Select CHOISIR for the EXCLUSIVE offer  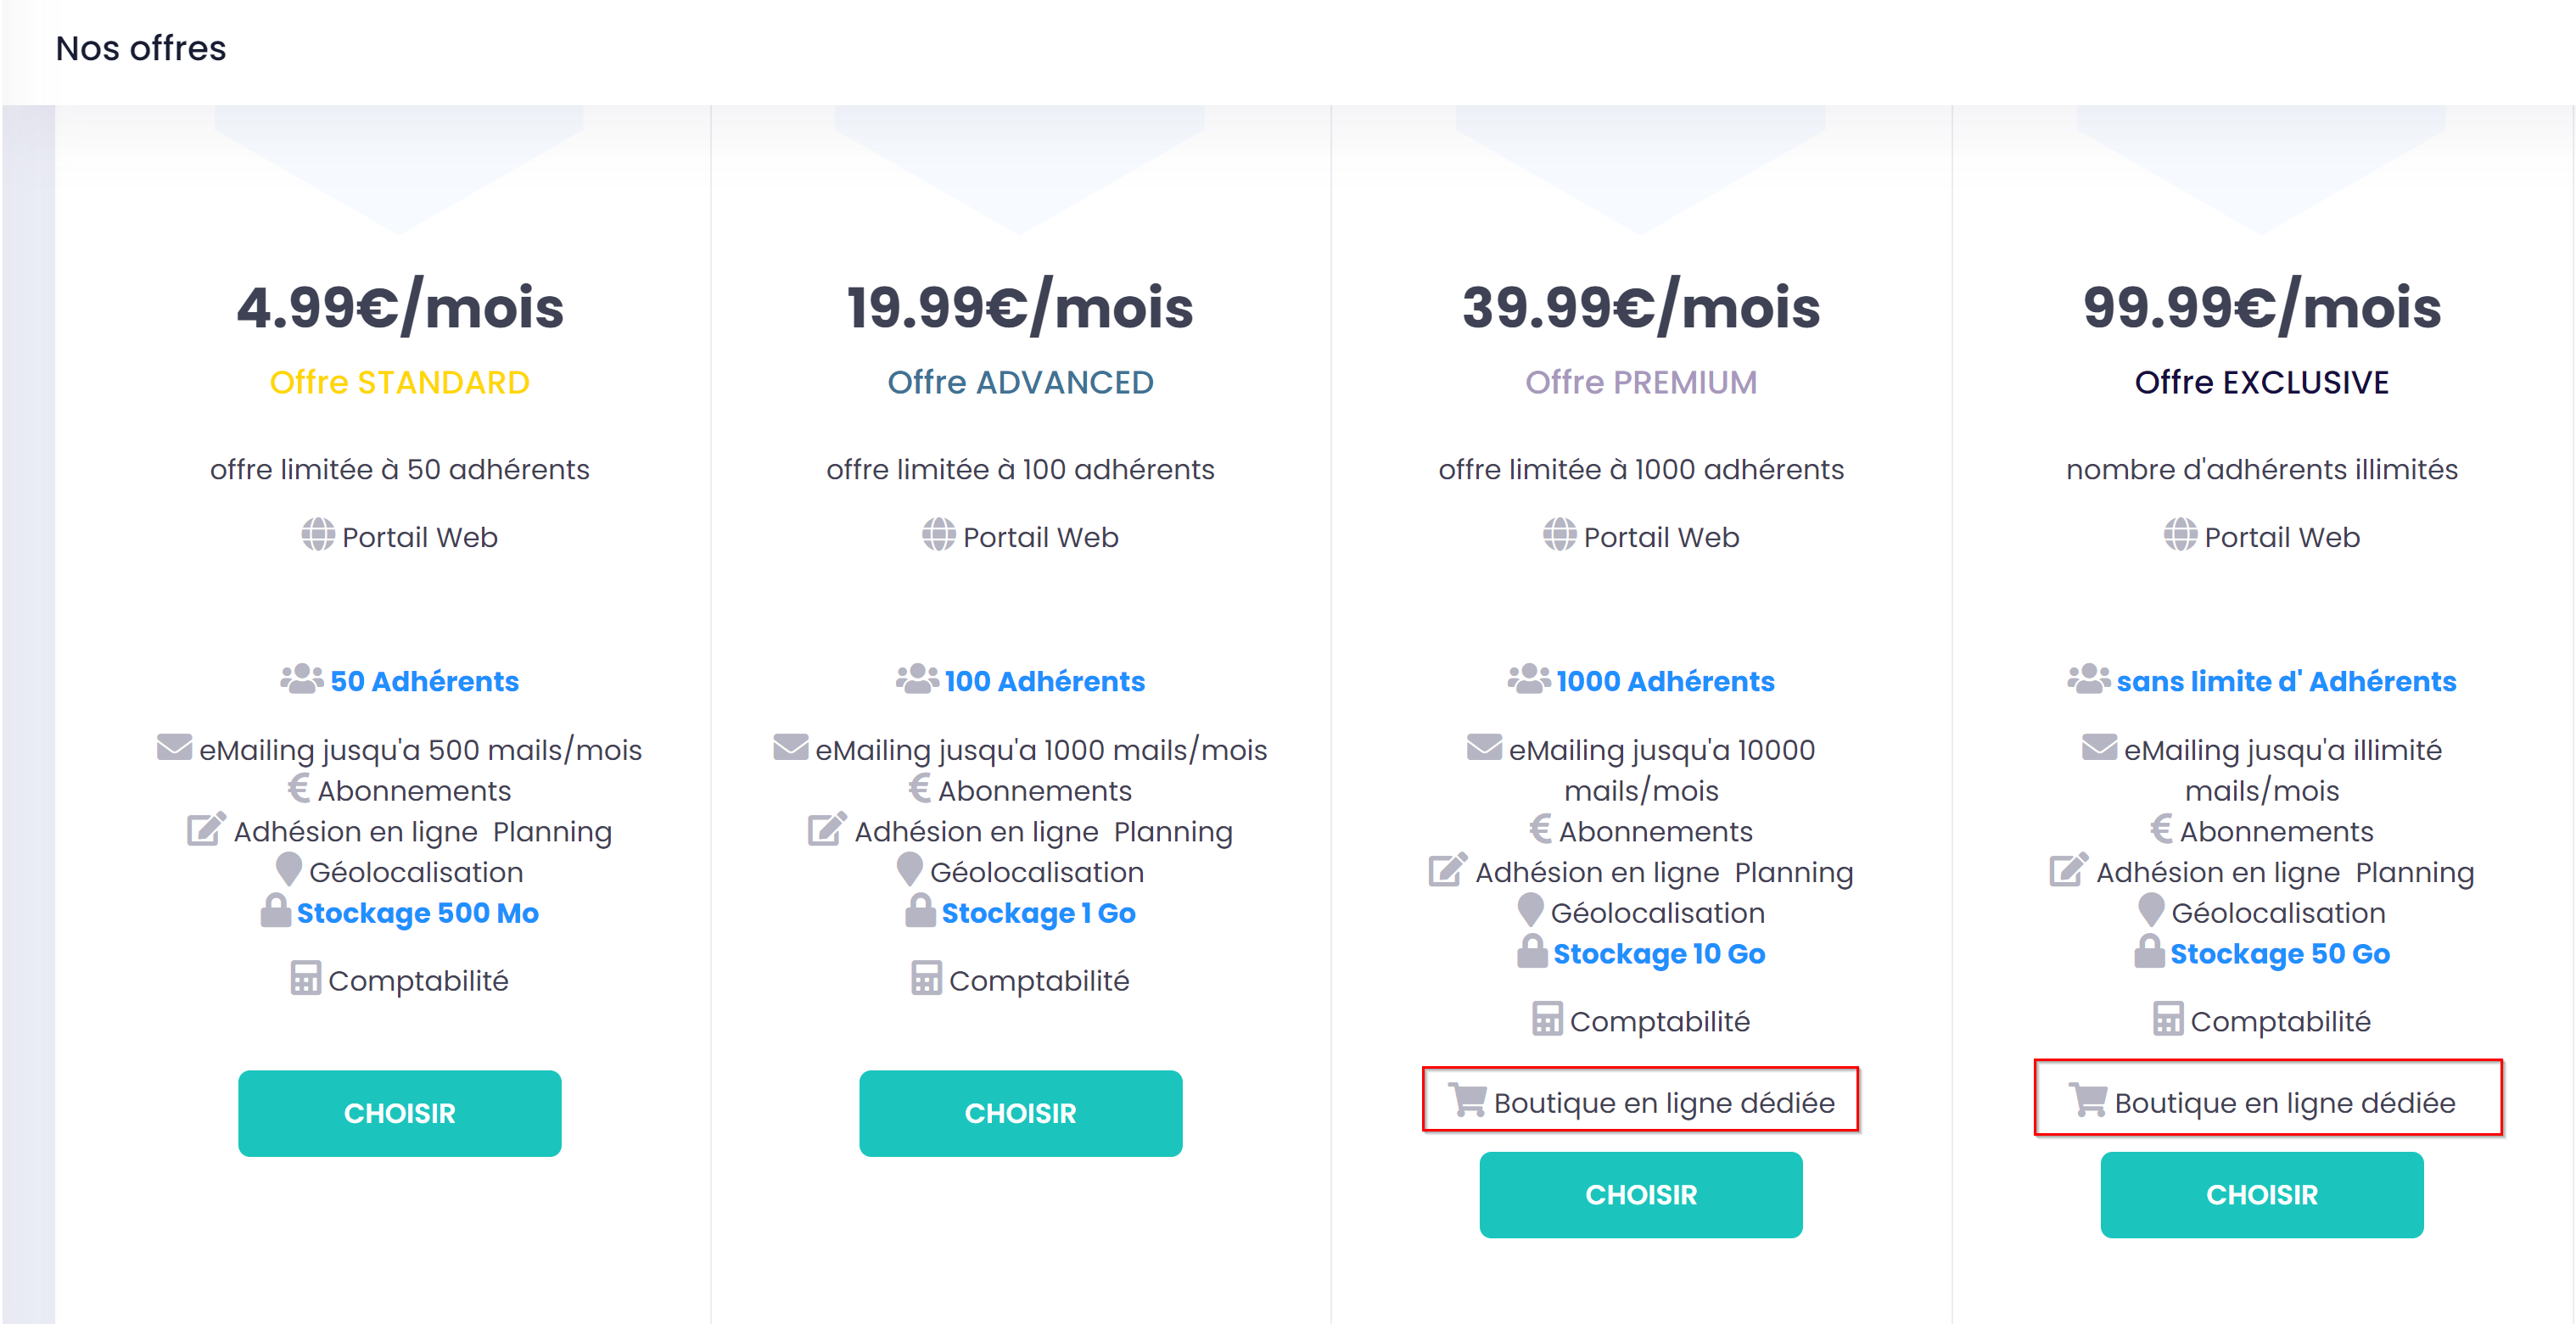[x=2261, y=1194]
